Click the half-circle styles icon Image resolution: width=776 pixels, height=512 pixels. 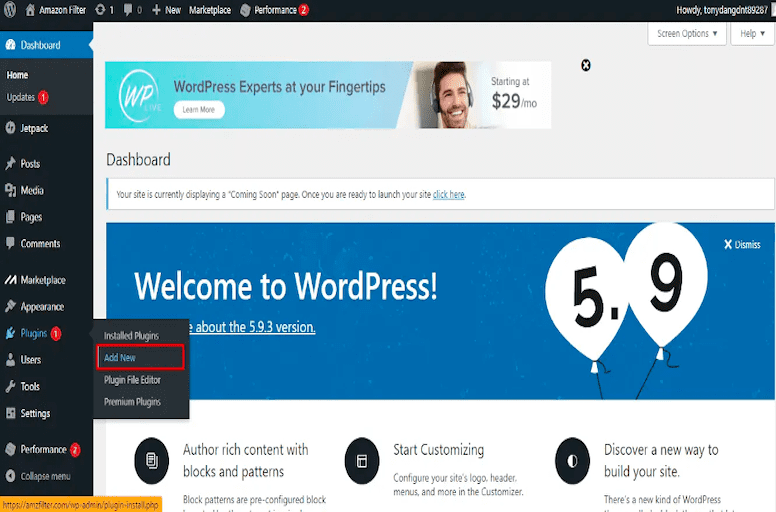[572, 461]
